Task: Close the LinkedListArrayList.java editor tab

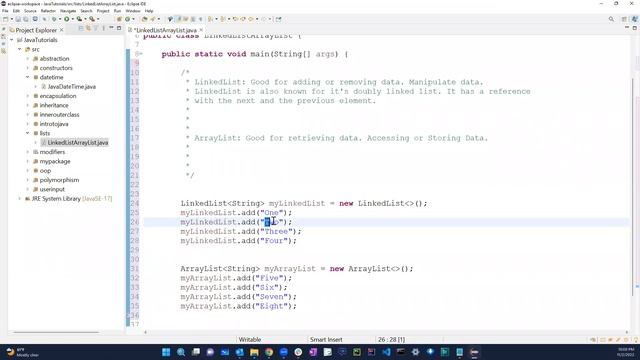Action: (201, 30)
